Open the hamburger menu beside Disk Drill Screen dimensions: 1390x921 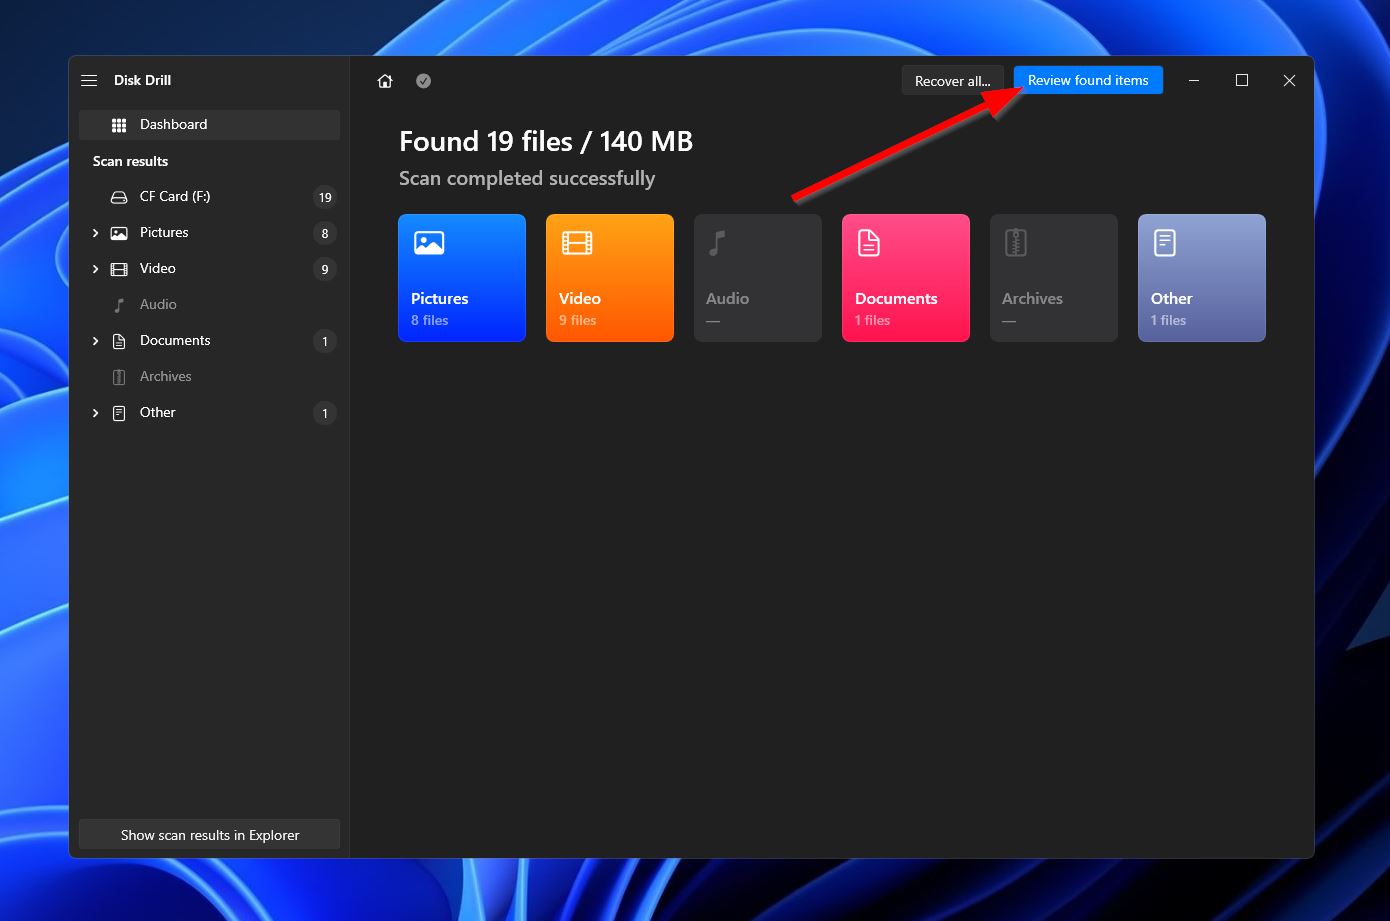(89, 80)
